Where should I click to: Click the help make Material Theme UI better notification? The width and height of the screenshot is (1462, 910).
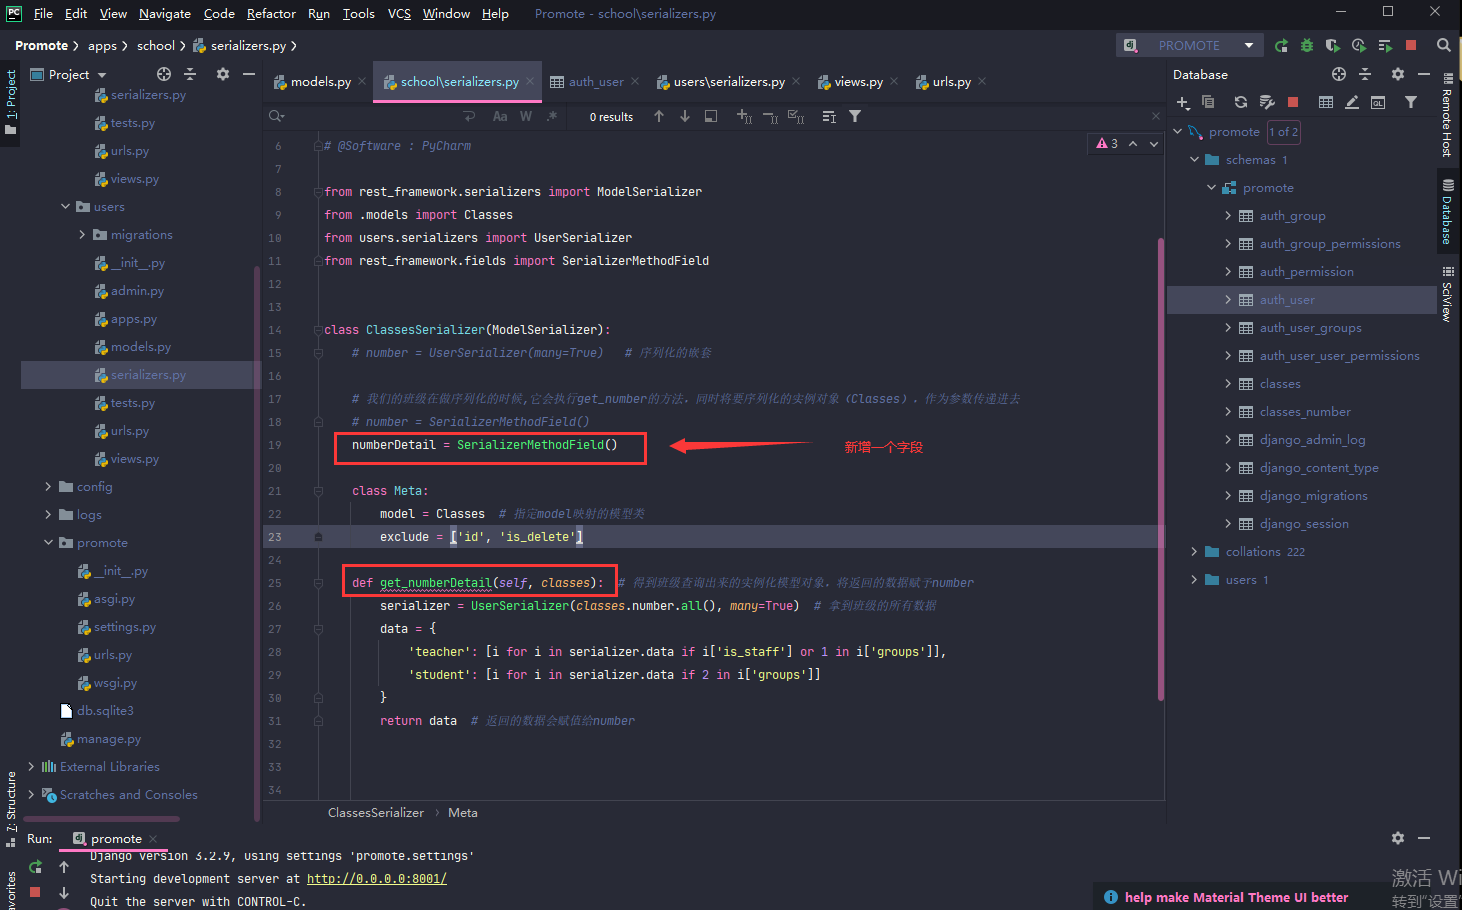(1236, 898)
